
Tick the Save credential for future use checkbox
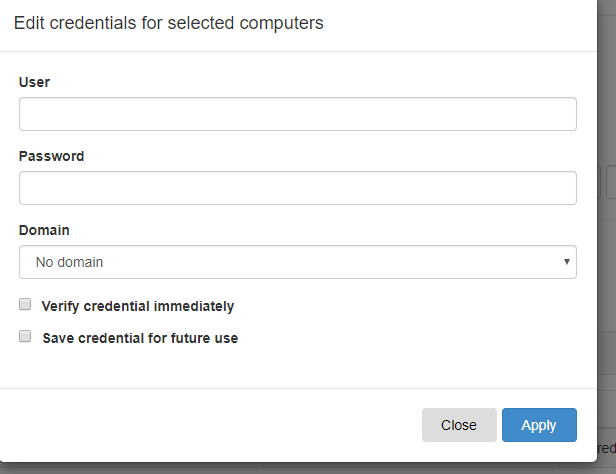point(25,336)
